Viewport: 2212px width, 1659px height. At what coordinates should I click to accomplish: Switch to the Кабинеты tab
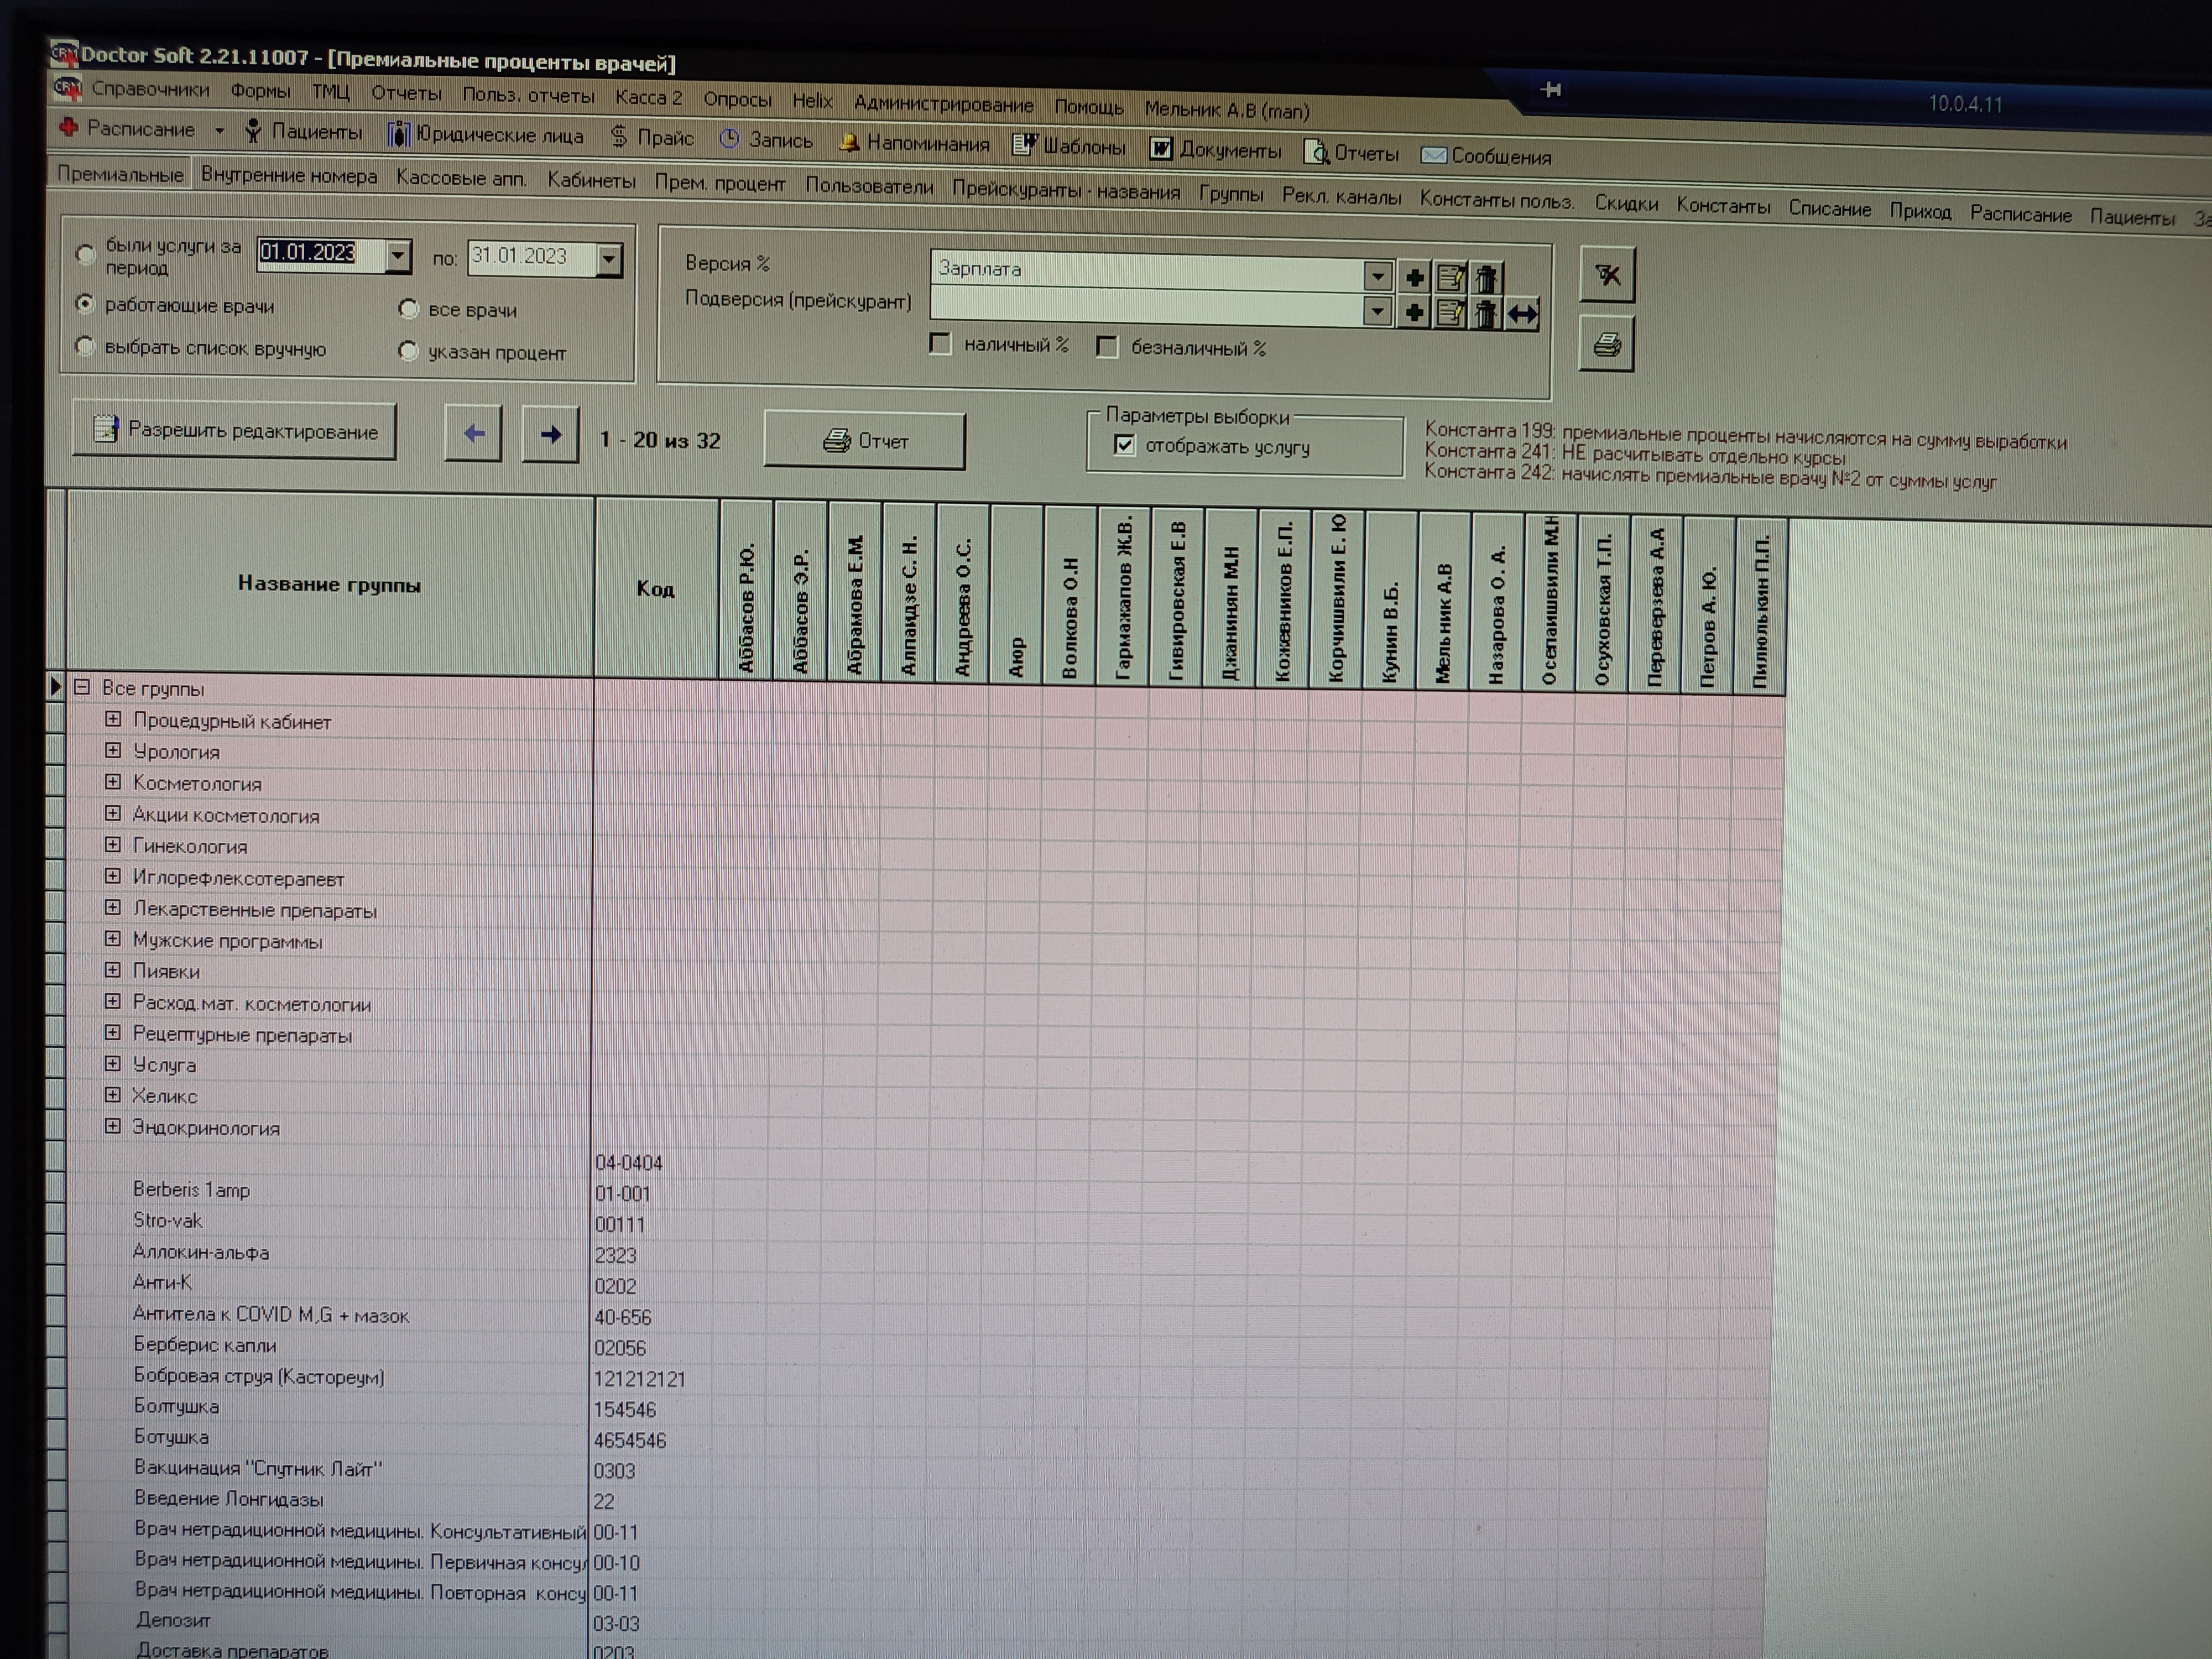click(x=591, y=181)
